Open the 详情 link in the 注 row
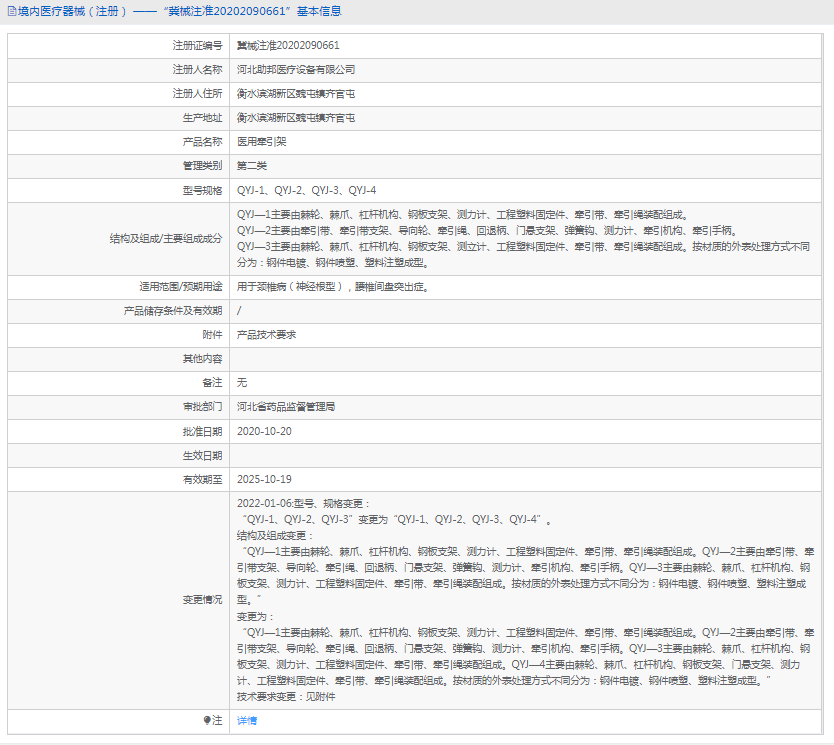Viewport: 834px width, 745px height. tap(247, 721)
